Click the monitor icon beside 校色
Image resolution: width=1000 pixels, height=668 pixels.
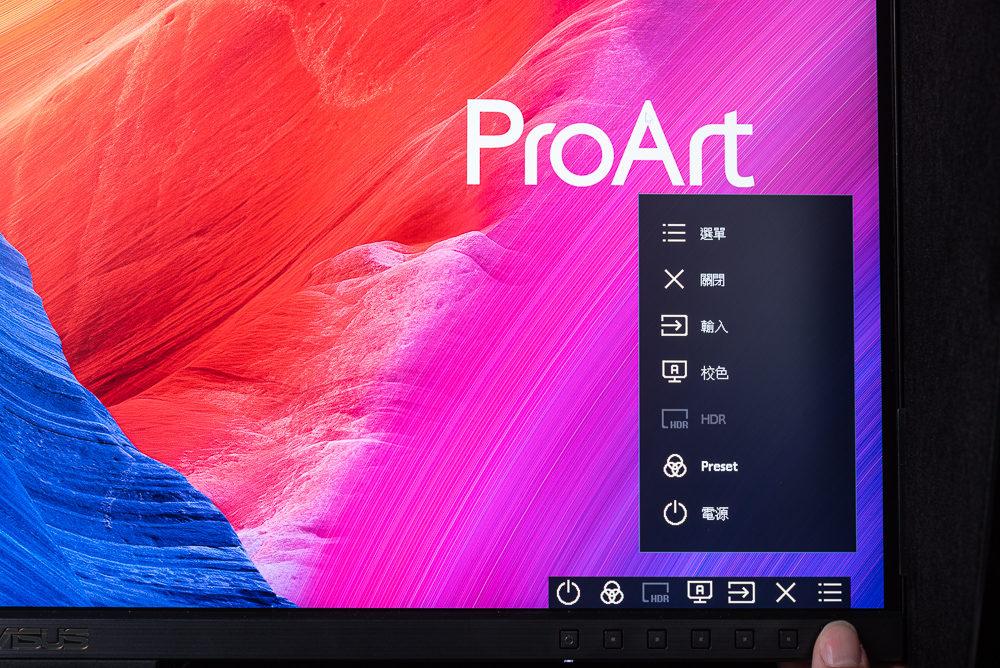coord(674,371)
